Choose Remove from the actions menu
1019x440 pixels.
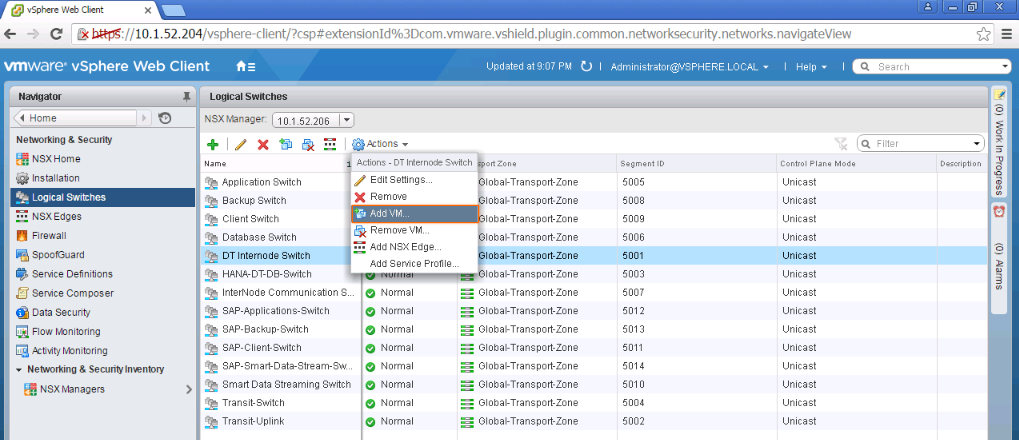coord(414,196)
